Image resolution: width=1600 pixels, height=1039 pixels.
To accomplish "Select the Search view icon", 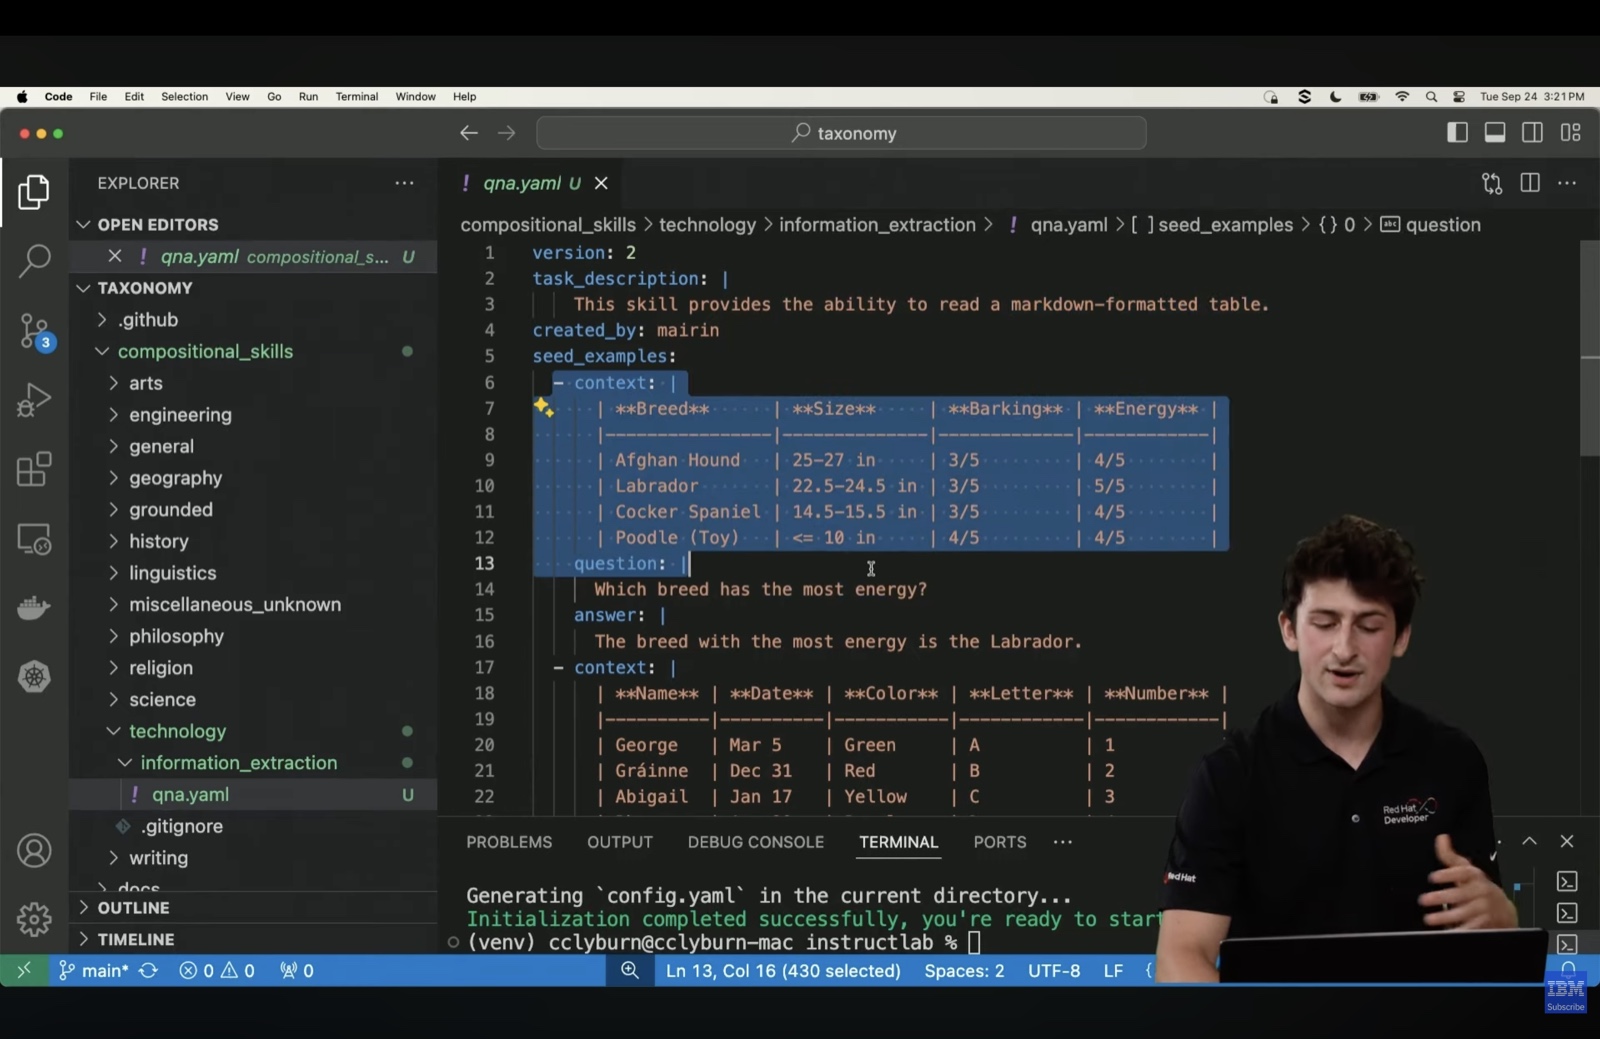I will pos(34,261).
